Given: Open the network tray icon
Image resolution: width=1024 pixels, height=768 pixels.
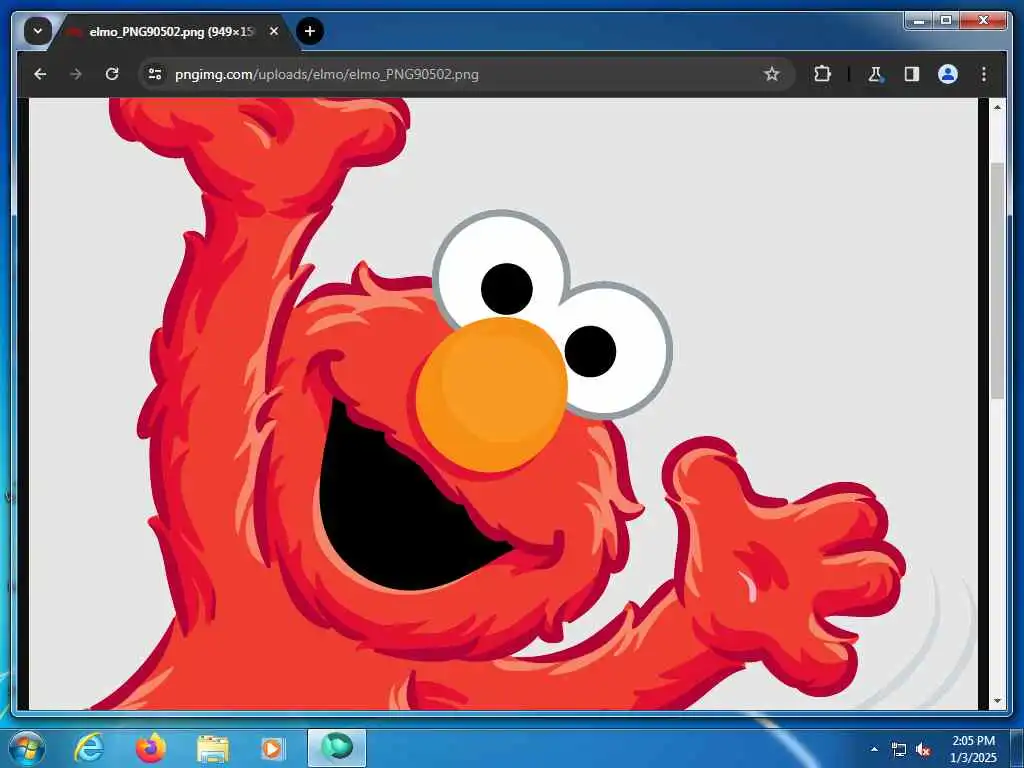Looking at the screenshot, I should pyautogui.click(x=899, y=749).
